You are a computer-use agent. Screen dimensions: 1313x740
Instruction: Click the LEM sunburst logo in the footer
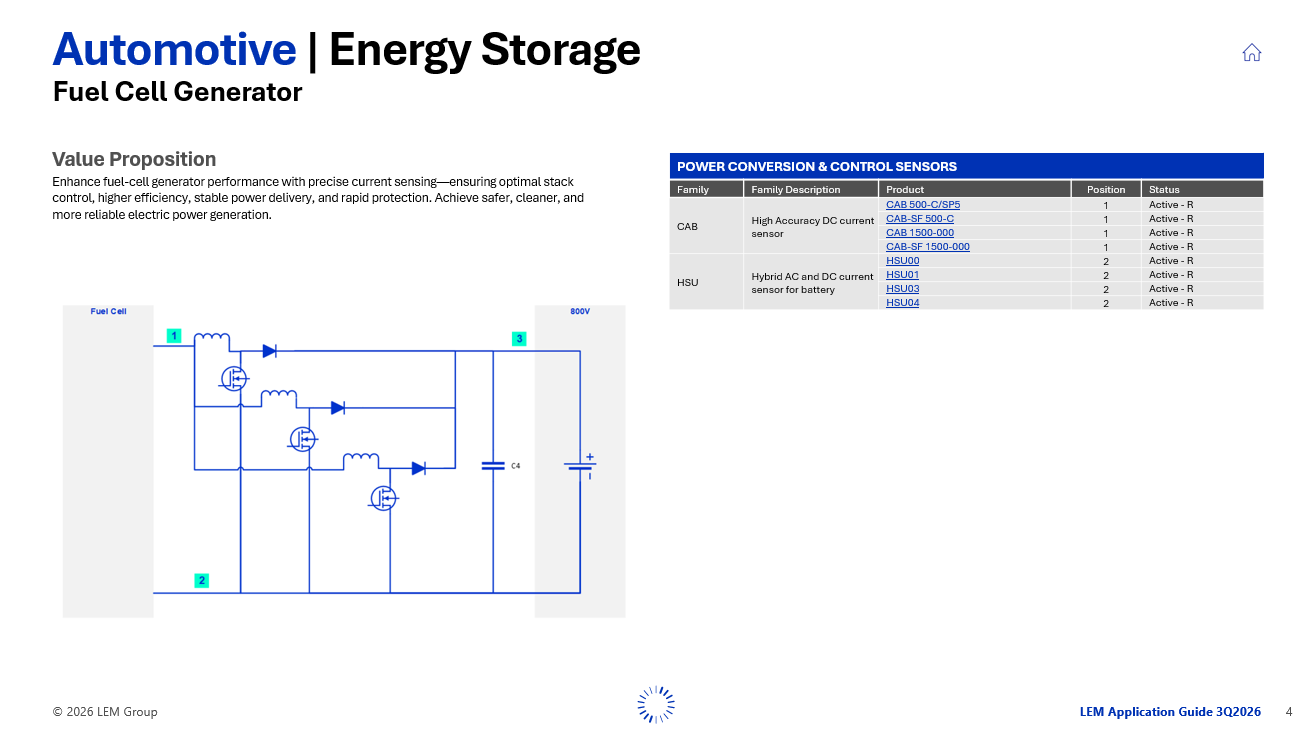click(x=656, y=705)
